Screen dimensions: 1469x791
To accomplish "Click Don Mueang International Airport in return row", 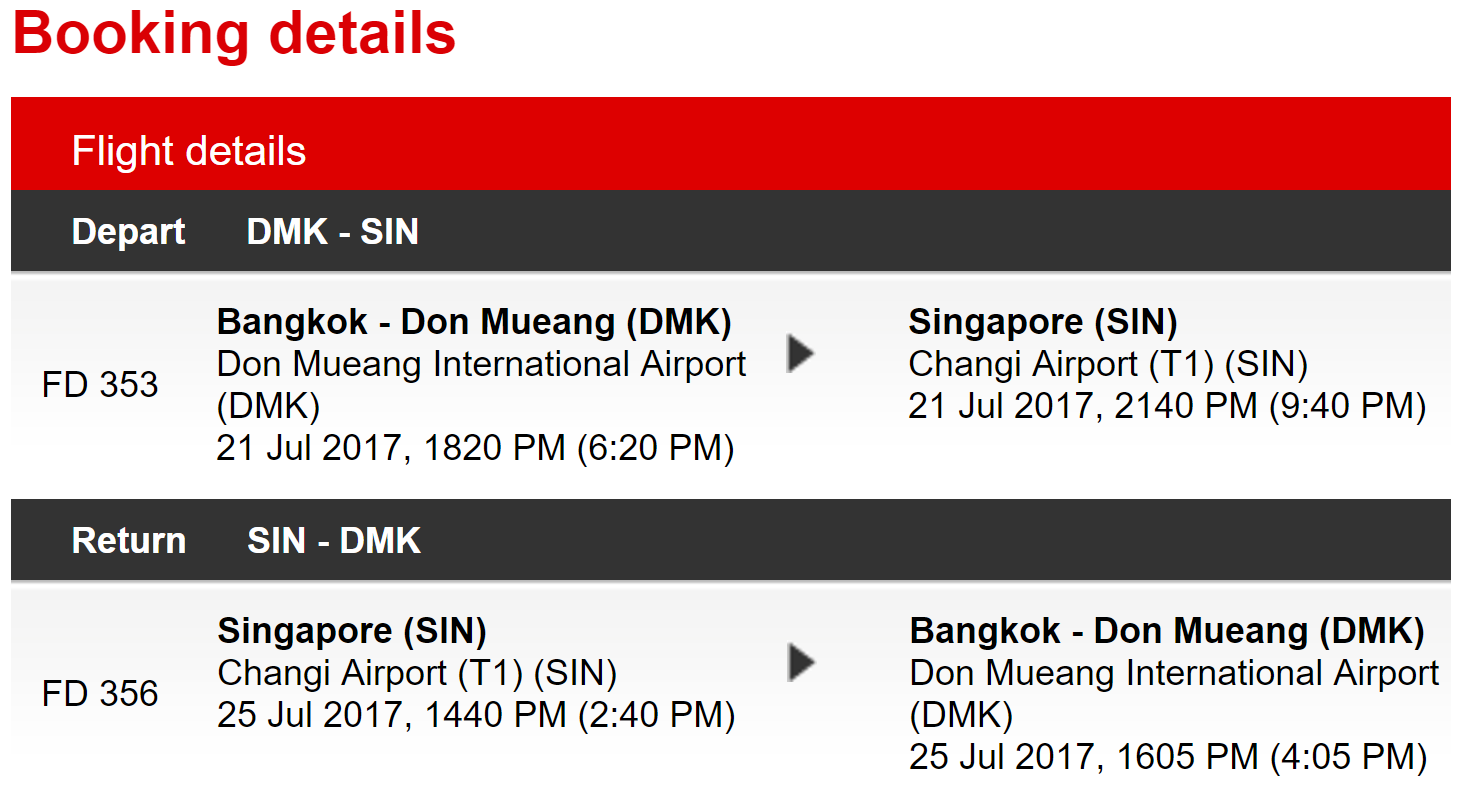I will click(x=1174, y=673).
